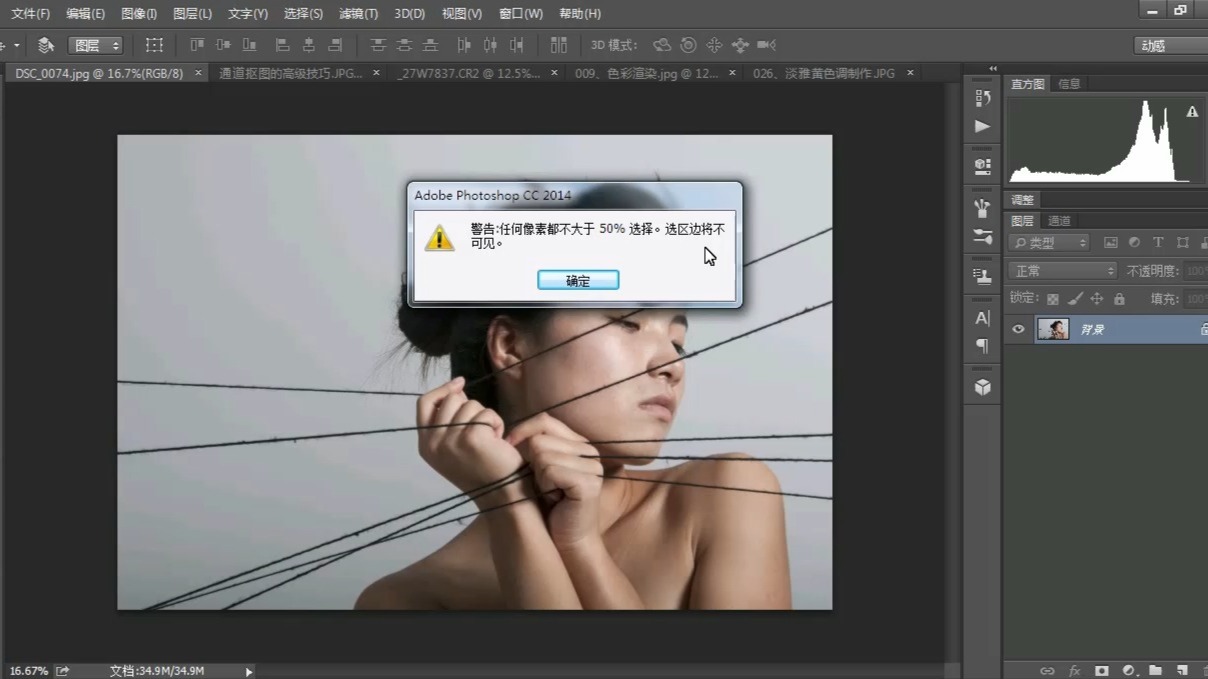This screenshot has width=1208, height=679.
Task: Click the 确定 button in the warning dialog
Action: tap(578, 280)
